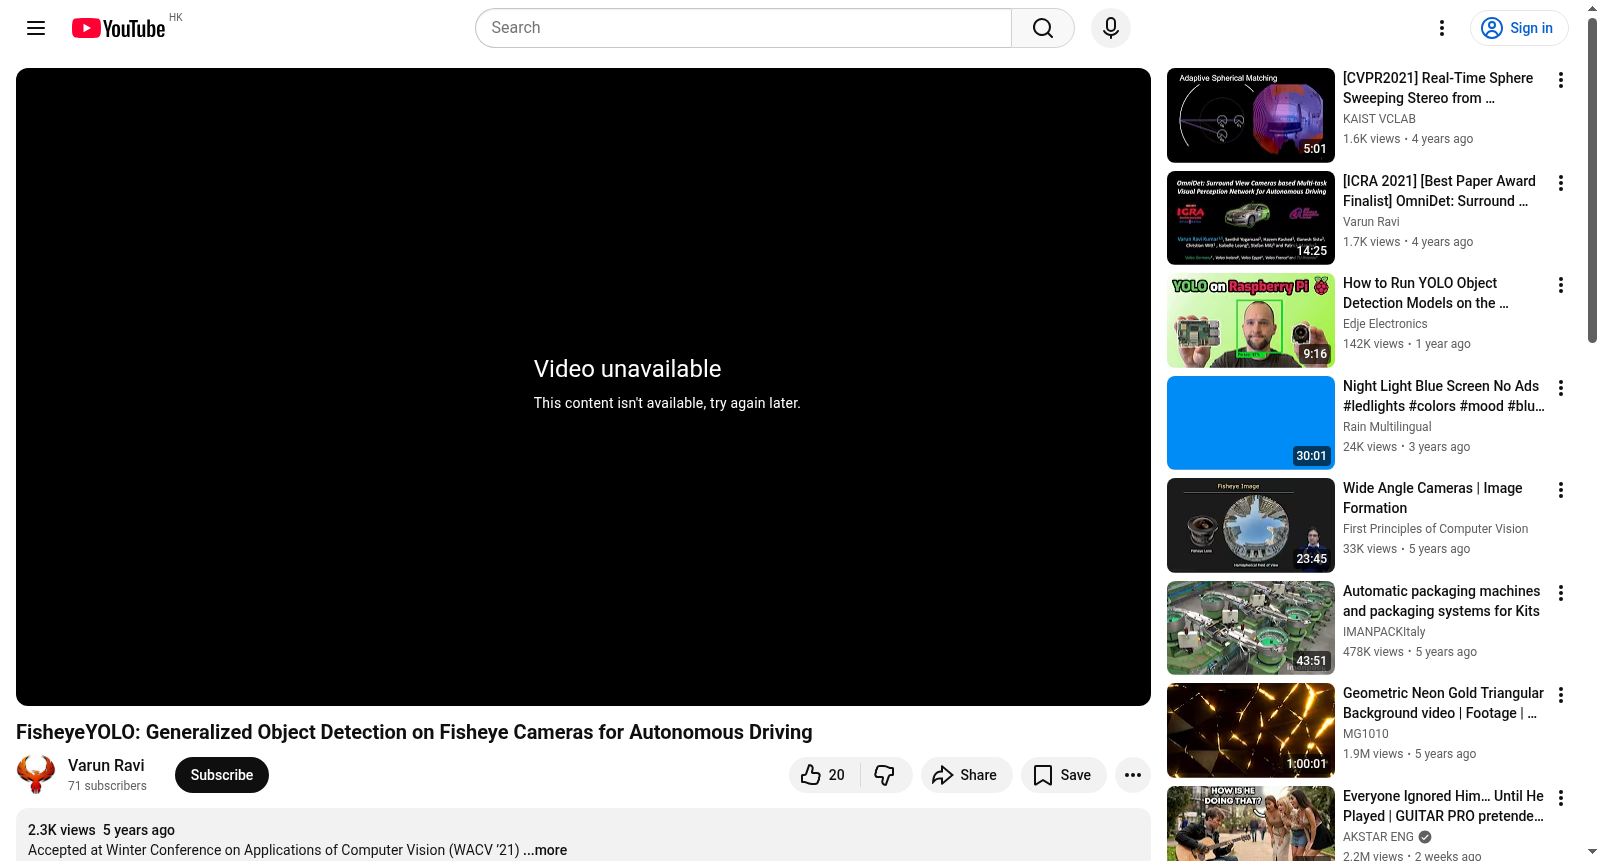Open options for Geometric Neon Gold video
This screenshot has height=861, width=1600.
point(1561,695)
